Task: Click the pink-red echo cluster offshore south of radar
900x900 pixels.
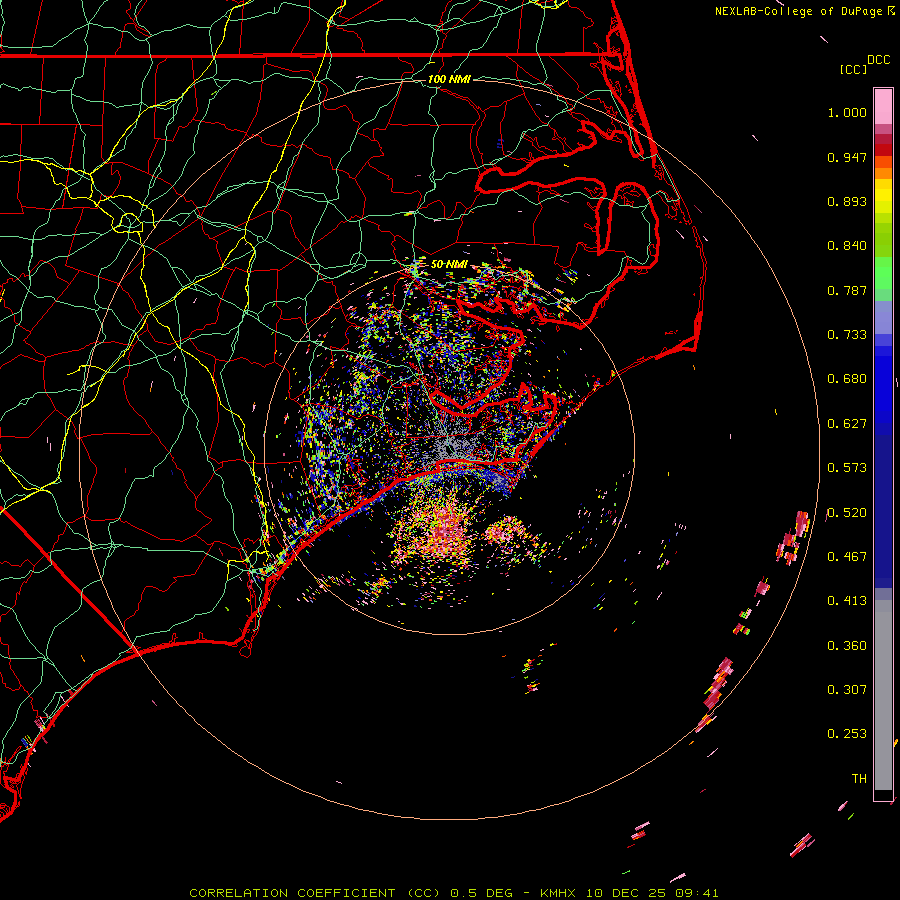Action: 442,531
